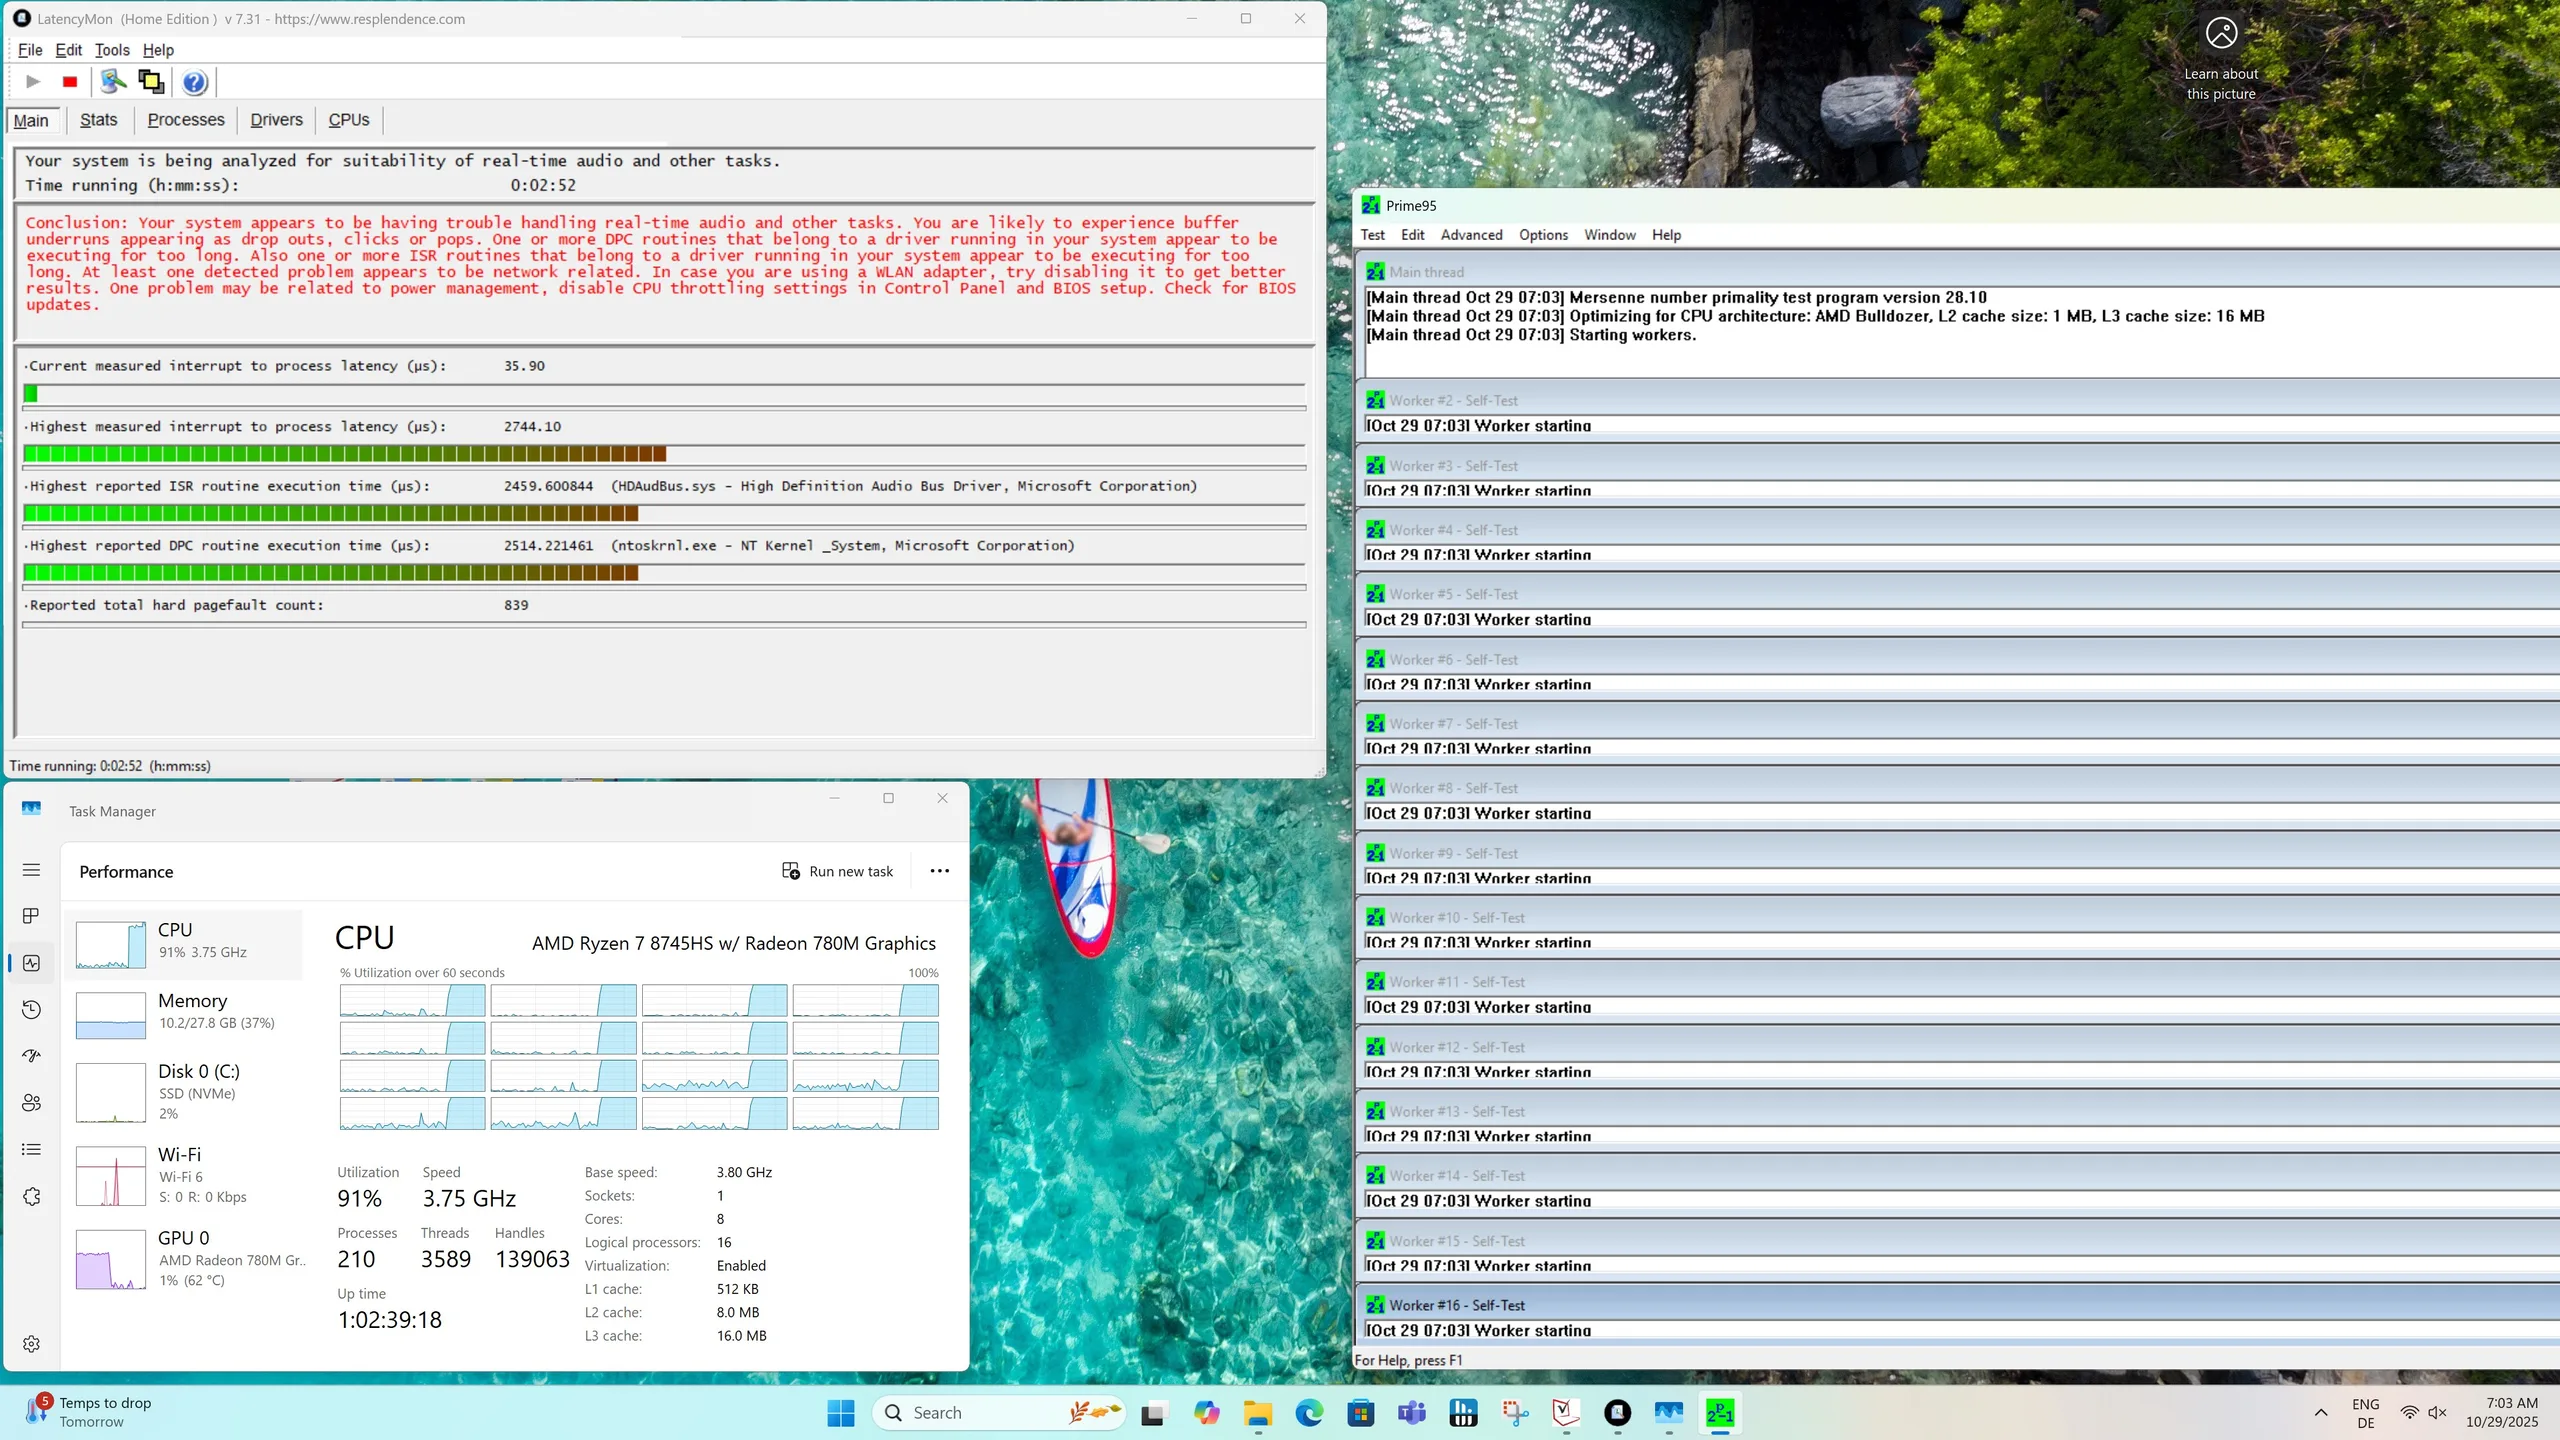
Task: Expand Task Manager hamburger navigation menu
Action: [31, 870]
